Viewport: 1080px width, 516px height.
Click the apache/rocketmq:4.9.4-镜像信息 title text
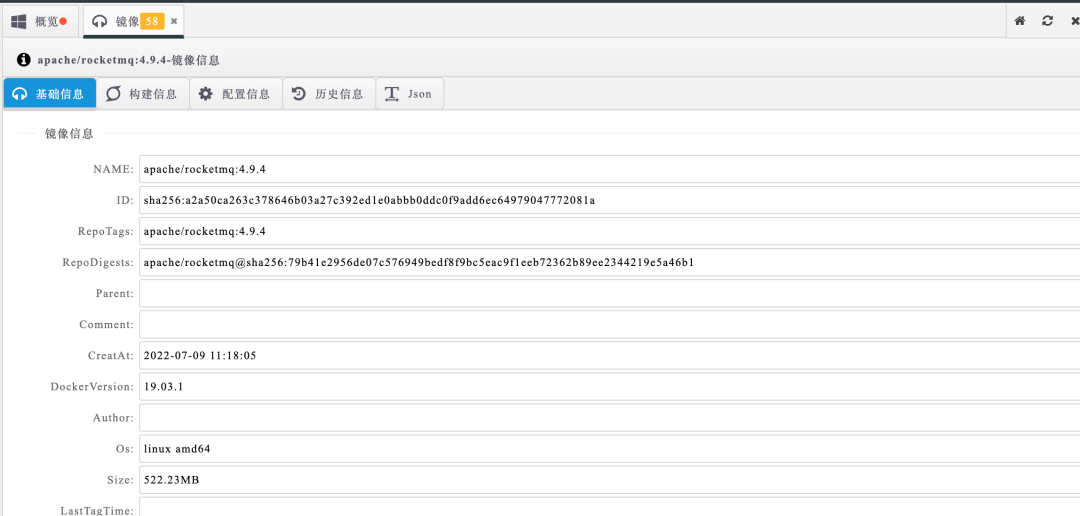(129, 61)
